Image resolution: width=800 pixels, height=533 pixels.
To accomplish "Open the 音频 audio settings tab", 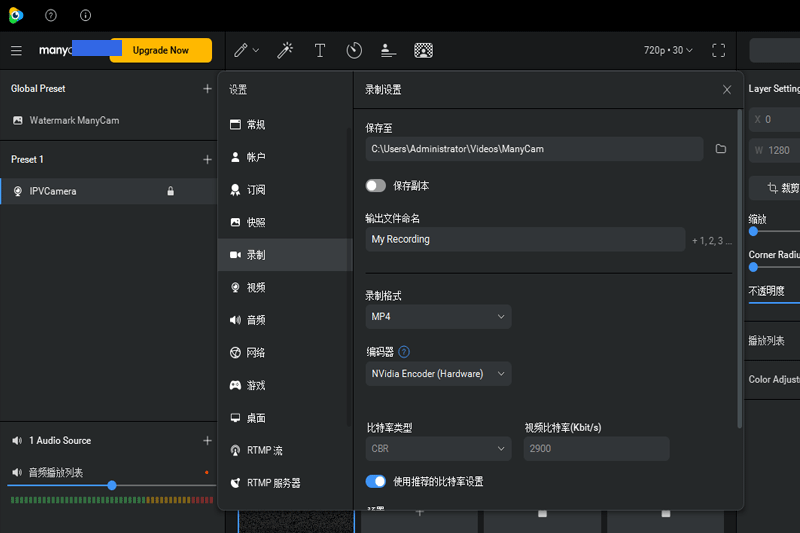I will 285,320.
